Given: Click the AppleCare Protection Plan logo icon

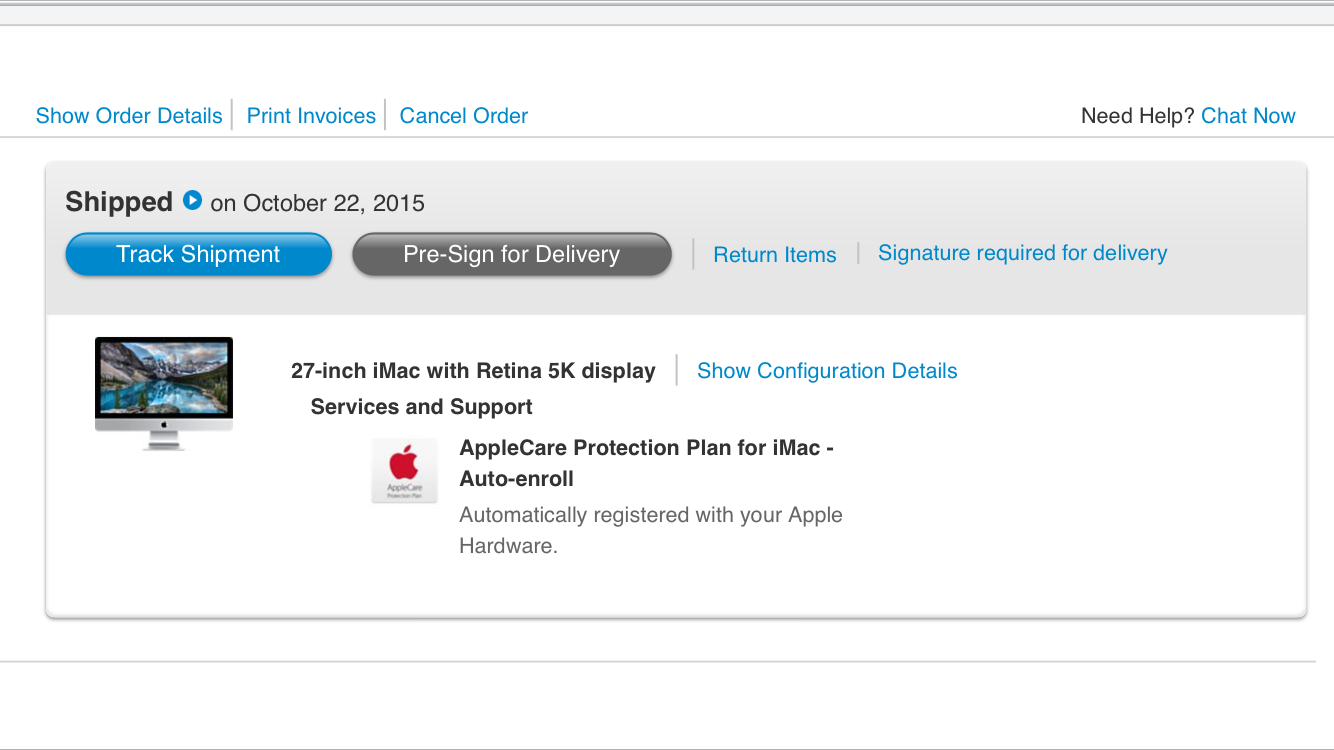Looking at the screenshot, I should tap(404, 470).
